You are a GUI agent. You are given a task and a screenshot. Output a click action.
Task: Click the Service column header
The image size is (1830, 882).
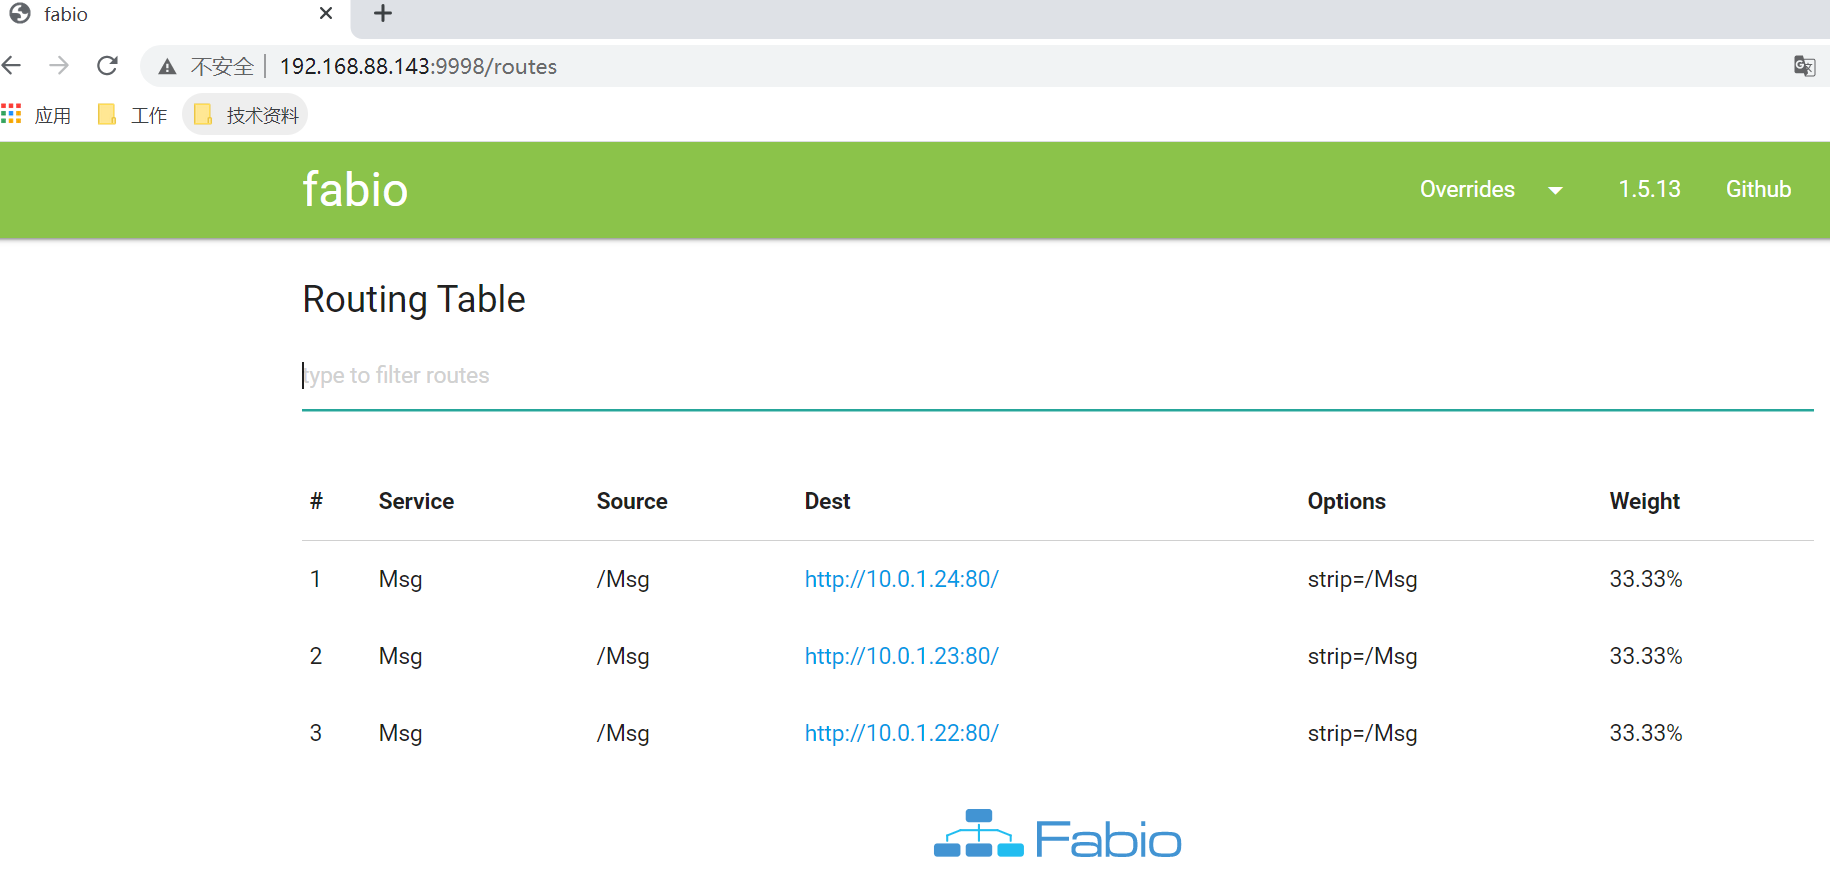(x=416, y=501)
